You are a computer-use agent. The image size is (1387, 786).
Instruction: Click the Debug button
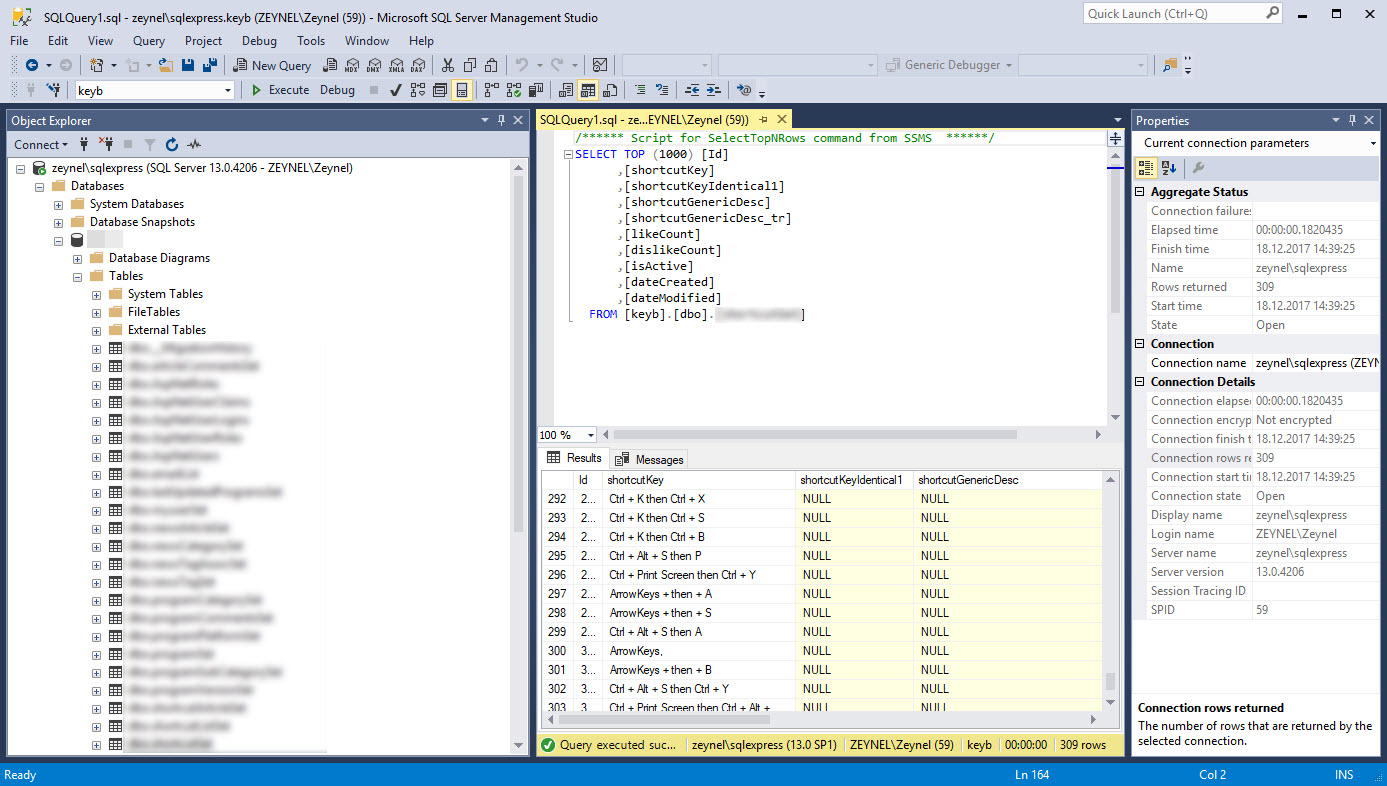[x=337, y=90]
